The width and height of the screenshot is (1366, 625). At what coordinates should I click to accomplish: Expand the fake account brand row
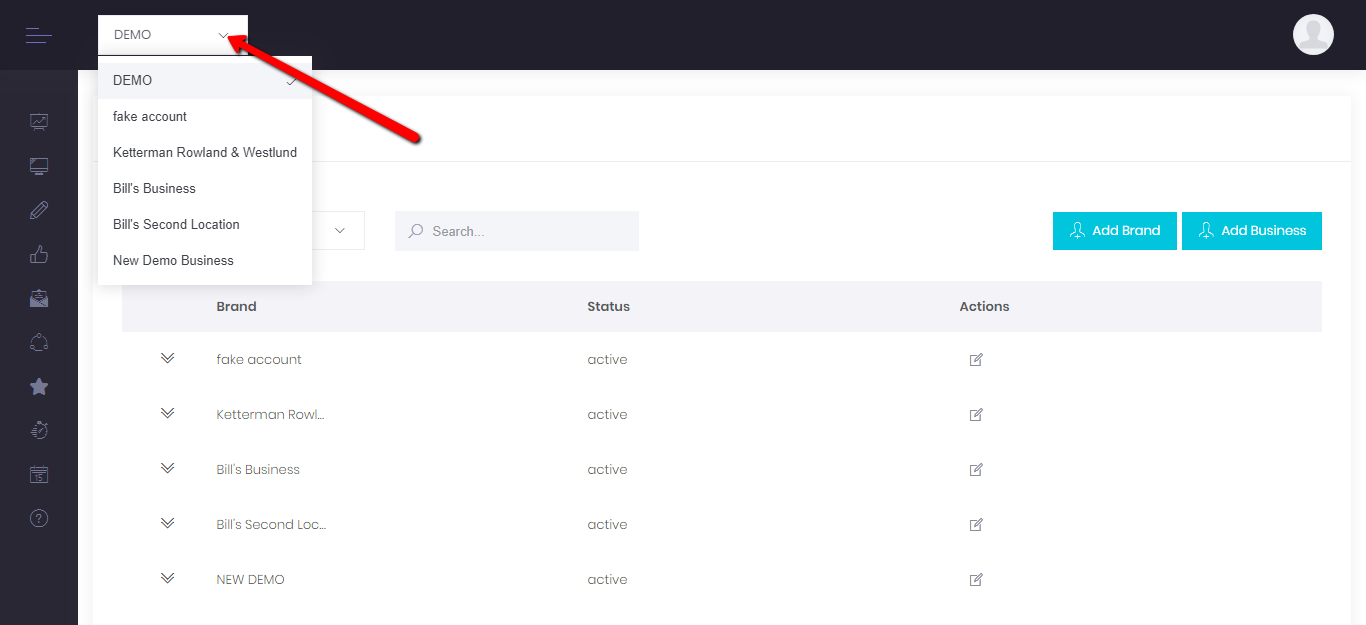[x=167, y=358]
